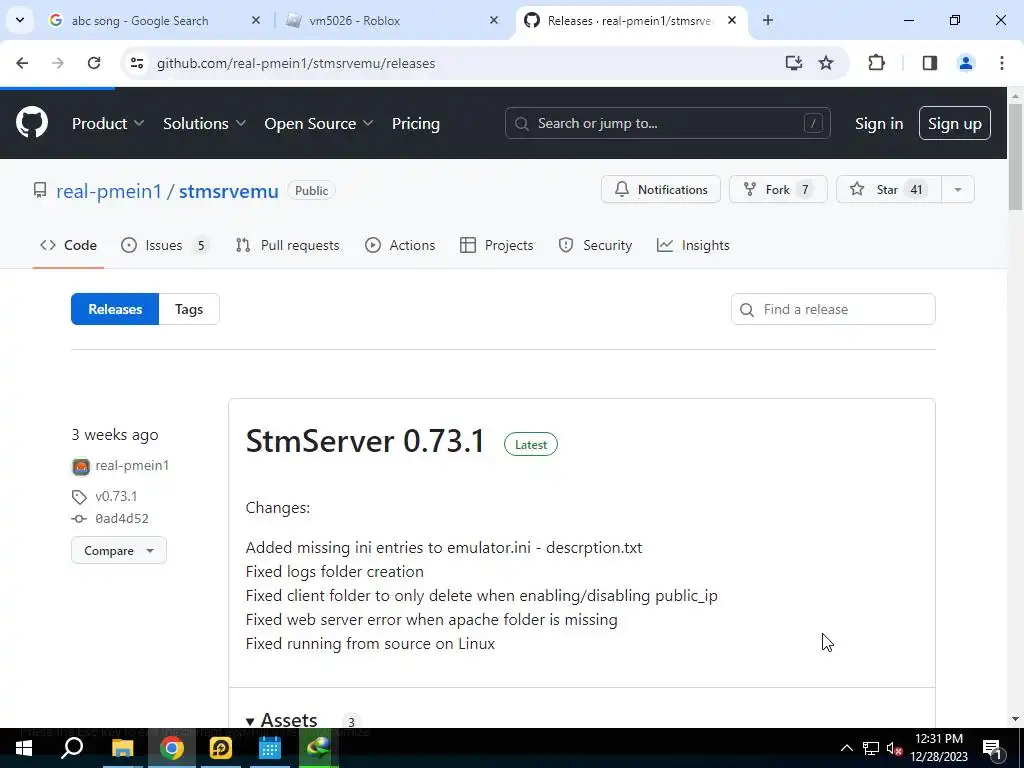Click the address bar URL
The image size is (1024, 768).
tap(296, 63)
